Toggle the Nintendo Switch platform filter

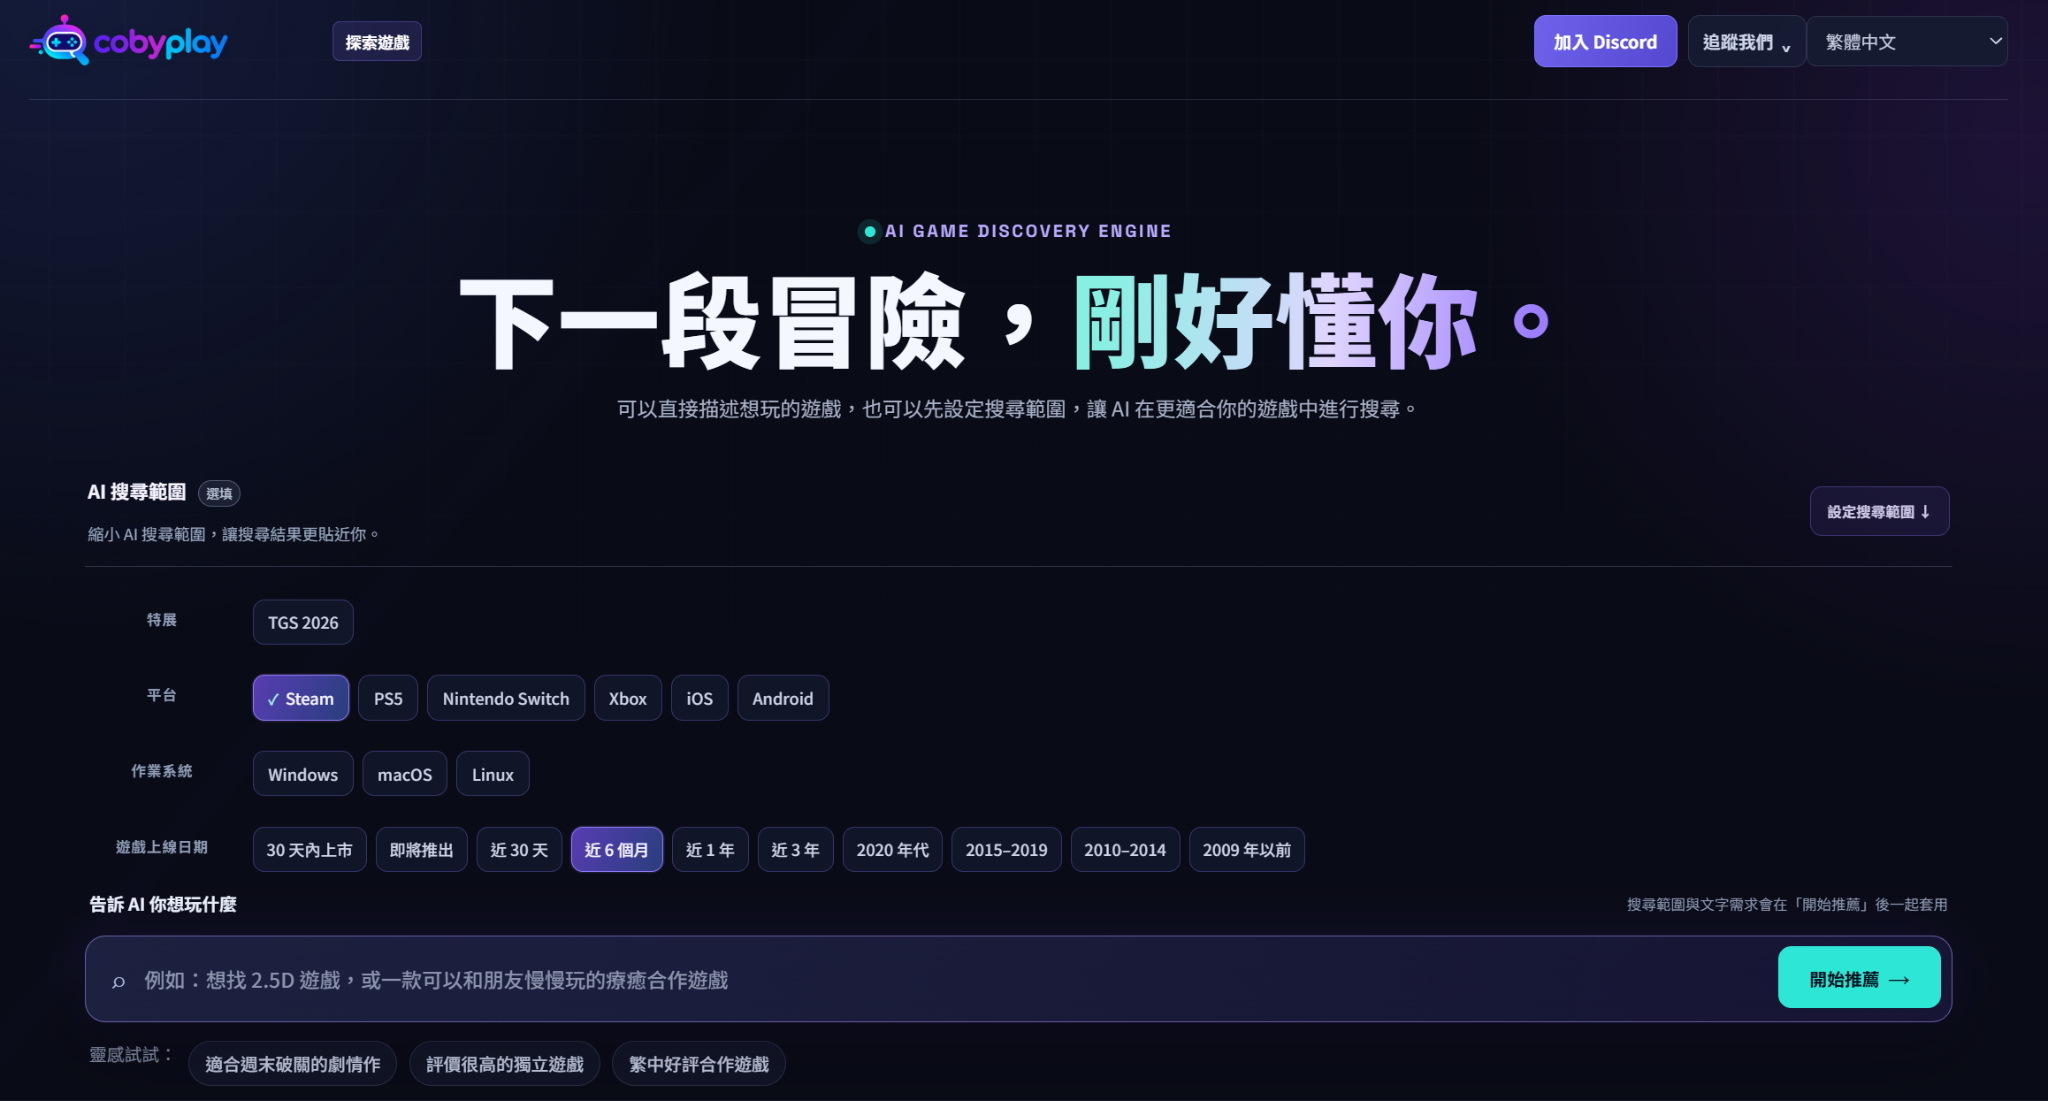click(506, 698)
